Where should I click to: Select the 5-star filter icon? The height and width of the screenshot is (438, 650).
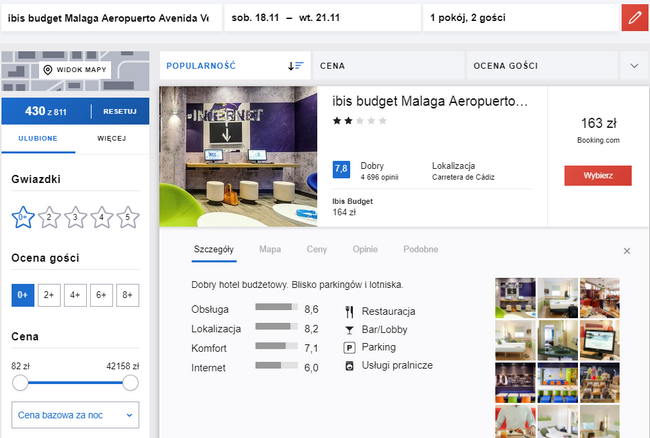[x=126, y=216]
